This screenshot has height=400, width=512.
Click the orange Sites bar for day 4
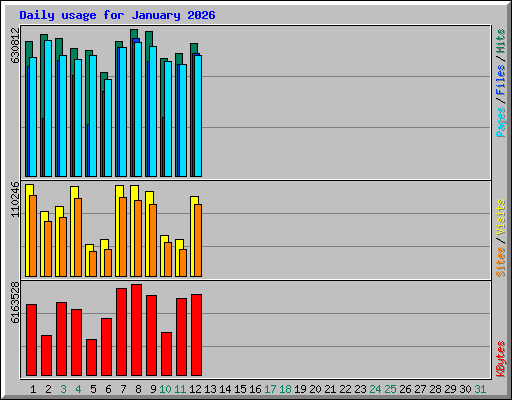click(78, 237)
